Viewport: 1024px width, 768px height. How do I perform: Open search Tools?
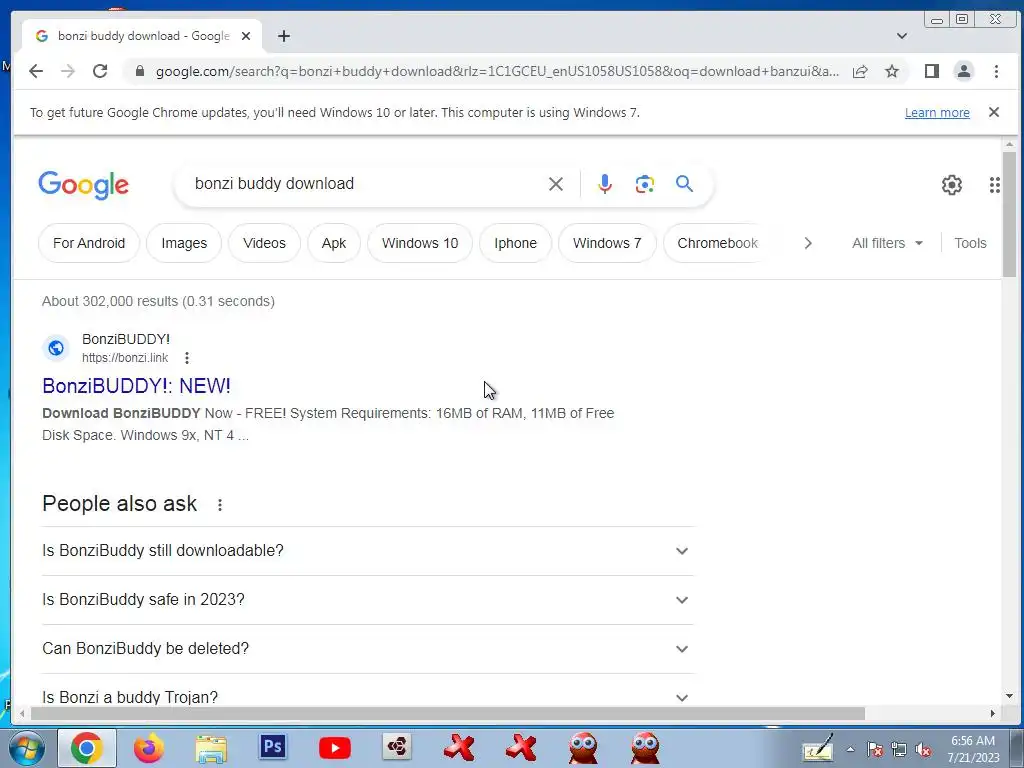970,243
